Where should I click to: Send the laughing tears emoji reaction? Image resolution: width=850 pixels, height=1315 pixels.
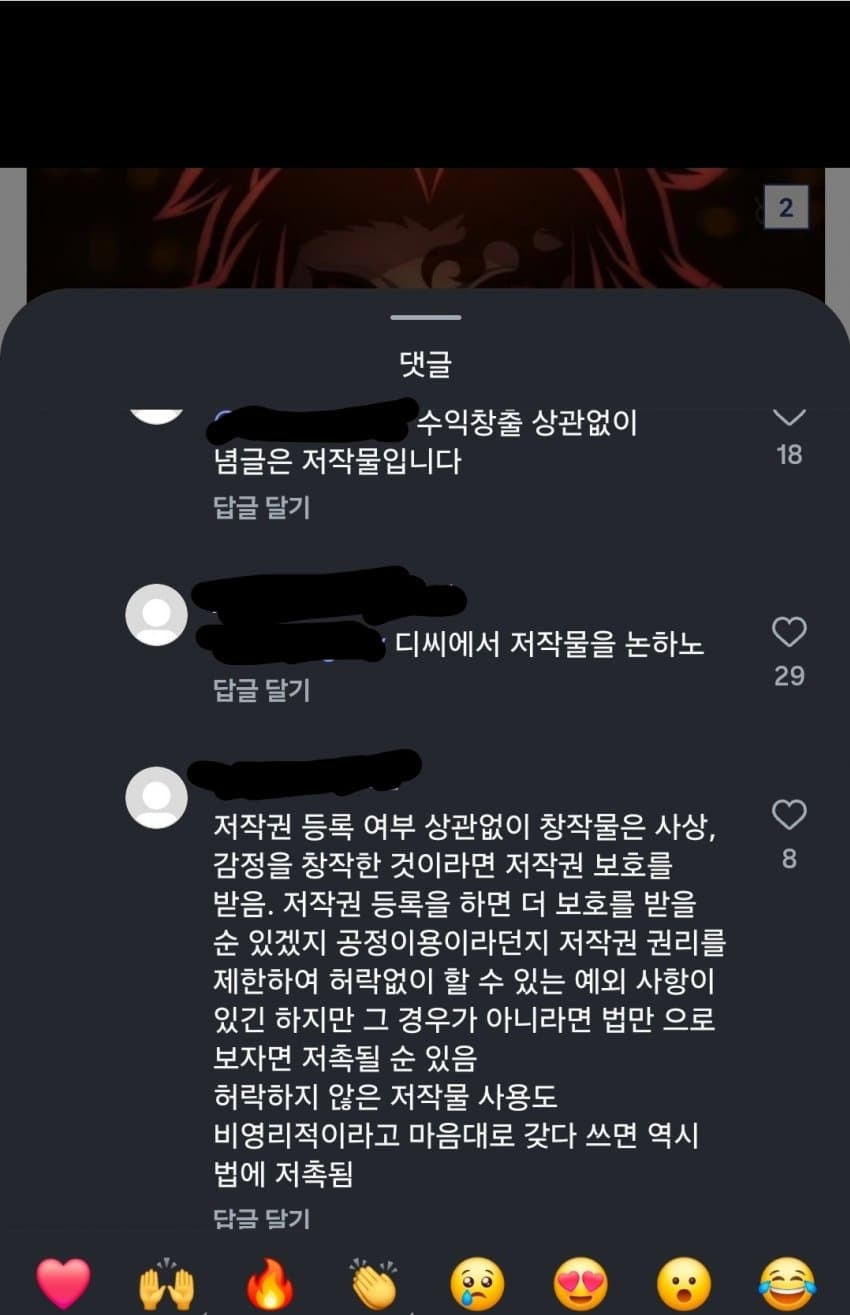pyautogui.click(x=787, y=1283)
